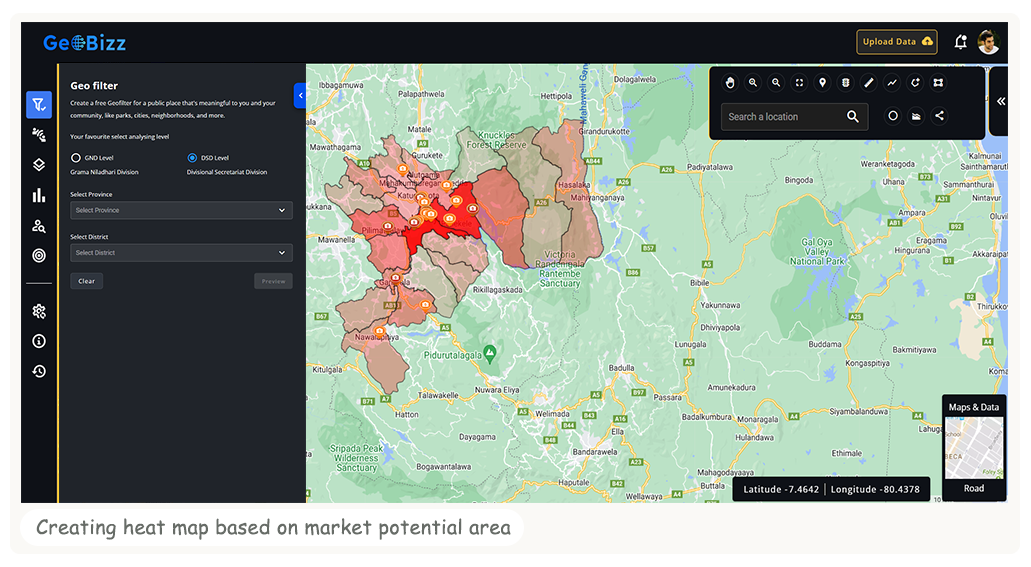
Task: Click the Nuwara Eliya map label
Action: (497, 389)
